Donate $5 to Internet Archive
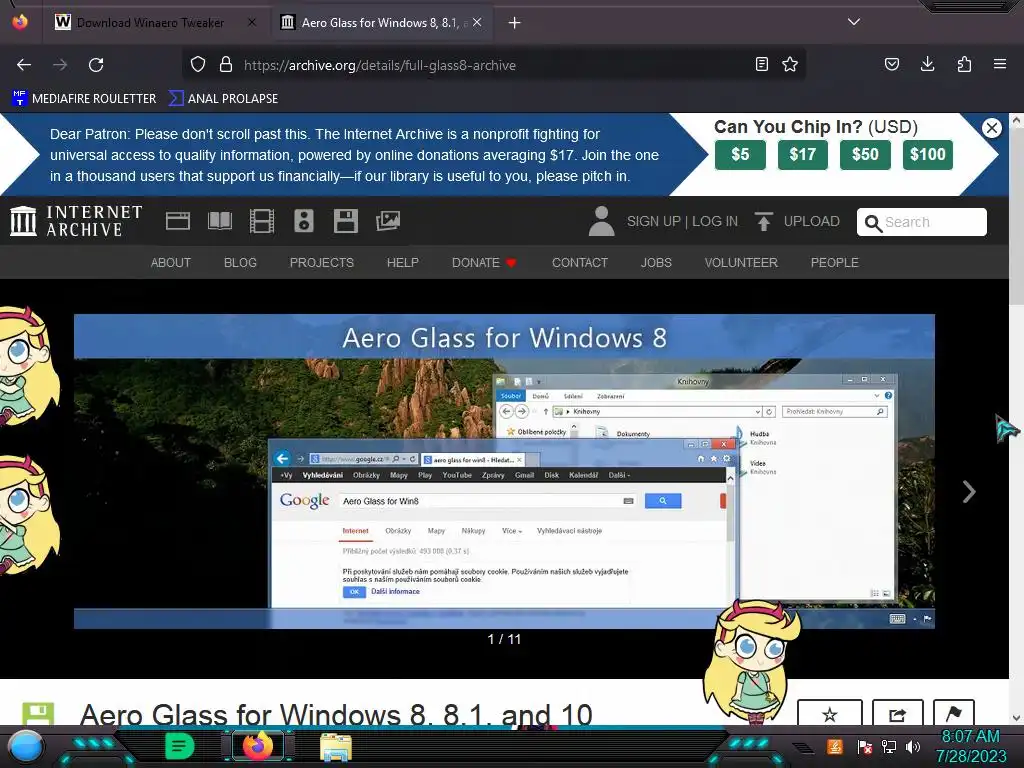Screen dimensions: 1024x768 (x=740, y=155)
